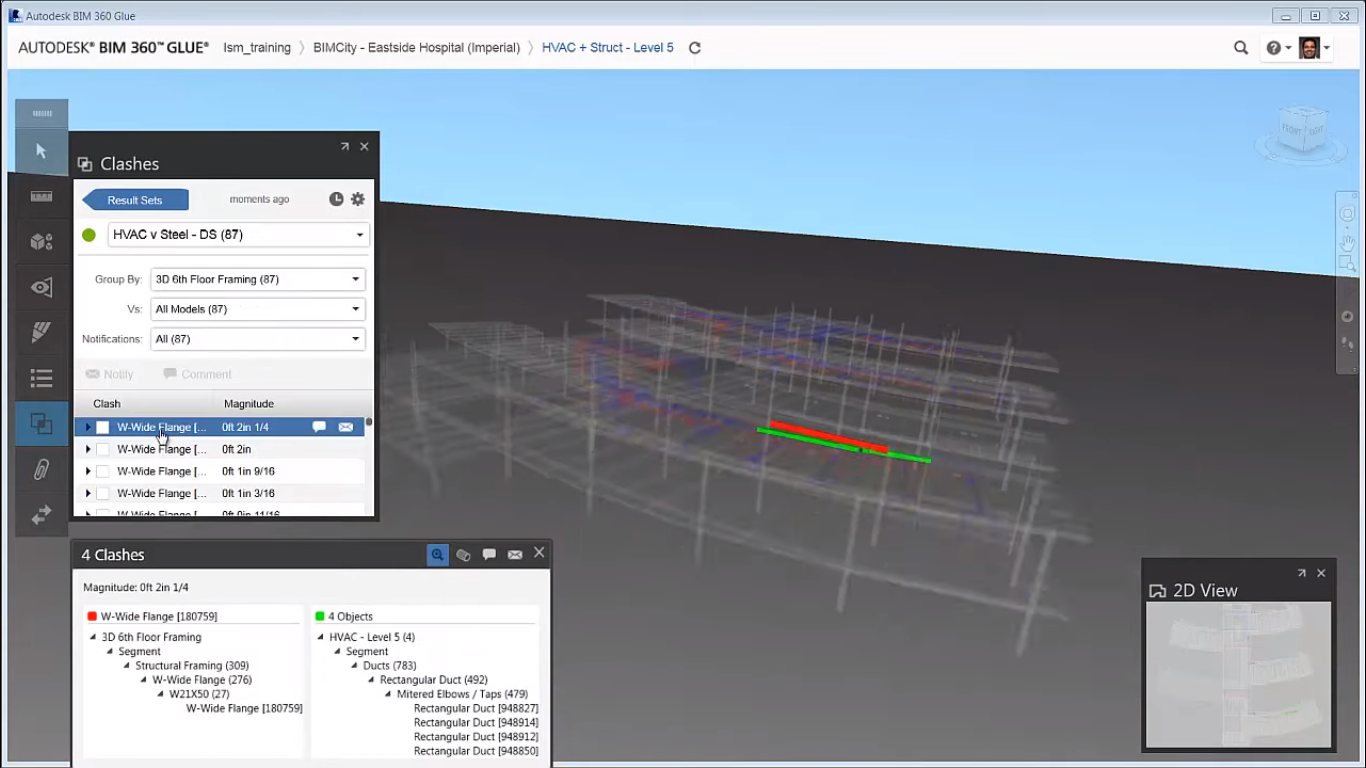Click the Notify button

pos(109,374)
